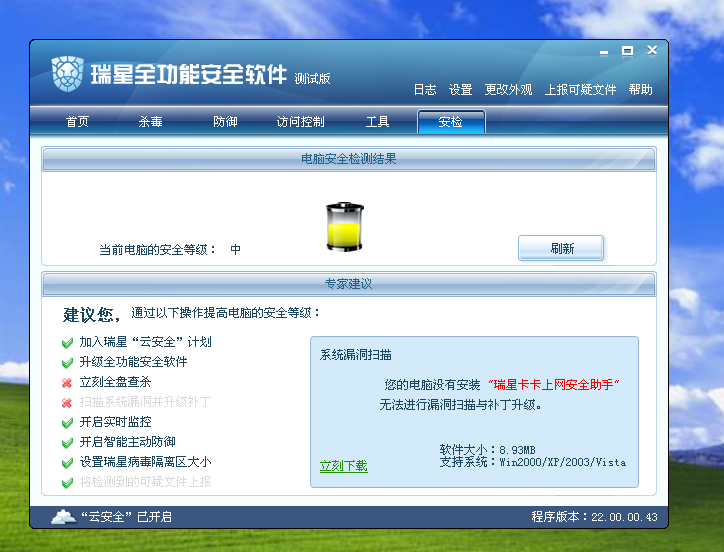Image resolution: width=724 pixels, height=552 pixels.
Task: Select 将检测到的可疑文件上报 suggestion
Action: 145,482
